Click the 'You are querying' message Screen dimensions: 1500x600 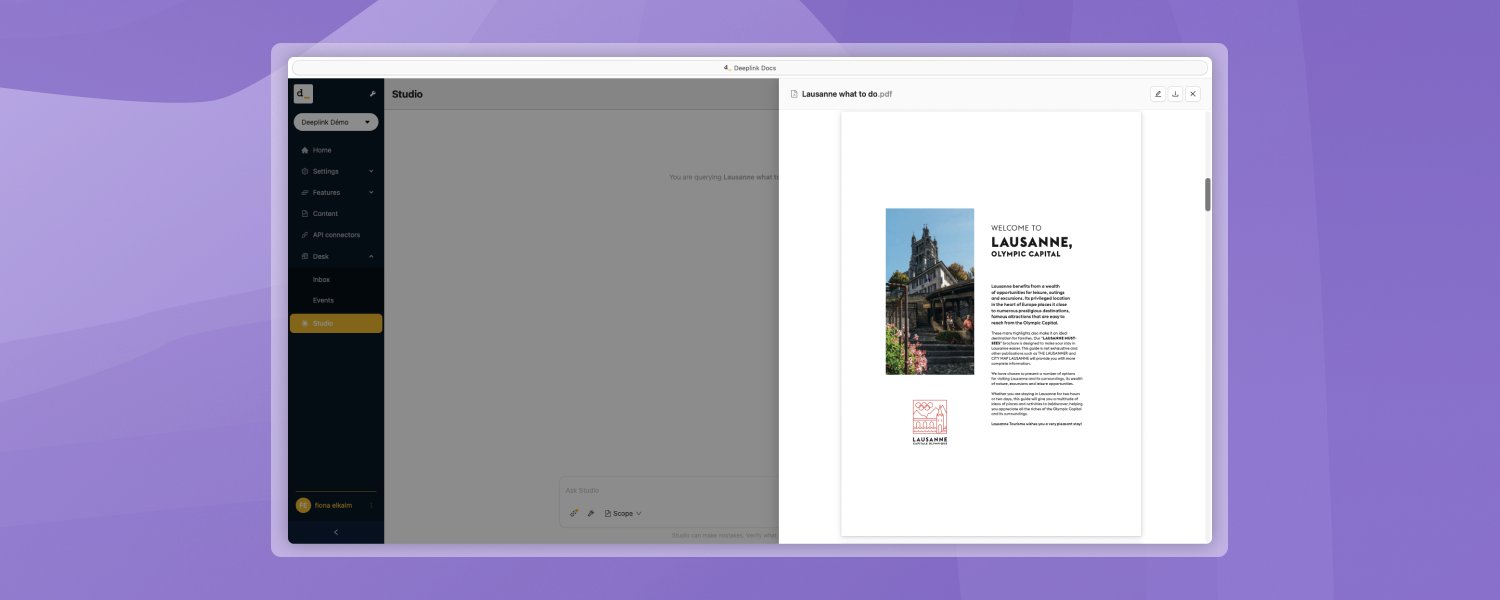tap(724, 177)
